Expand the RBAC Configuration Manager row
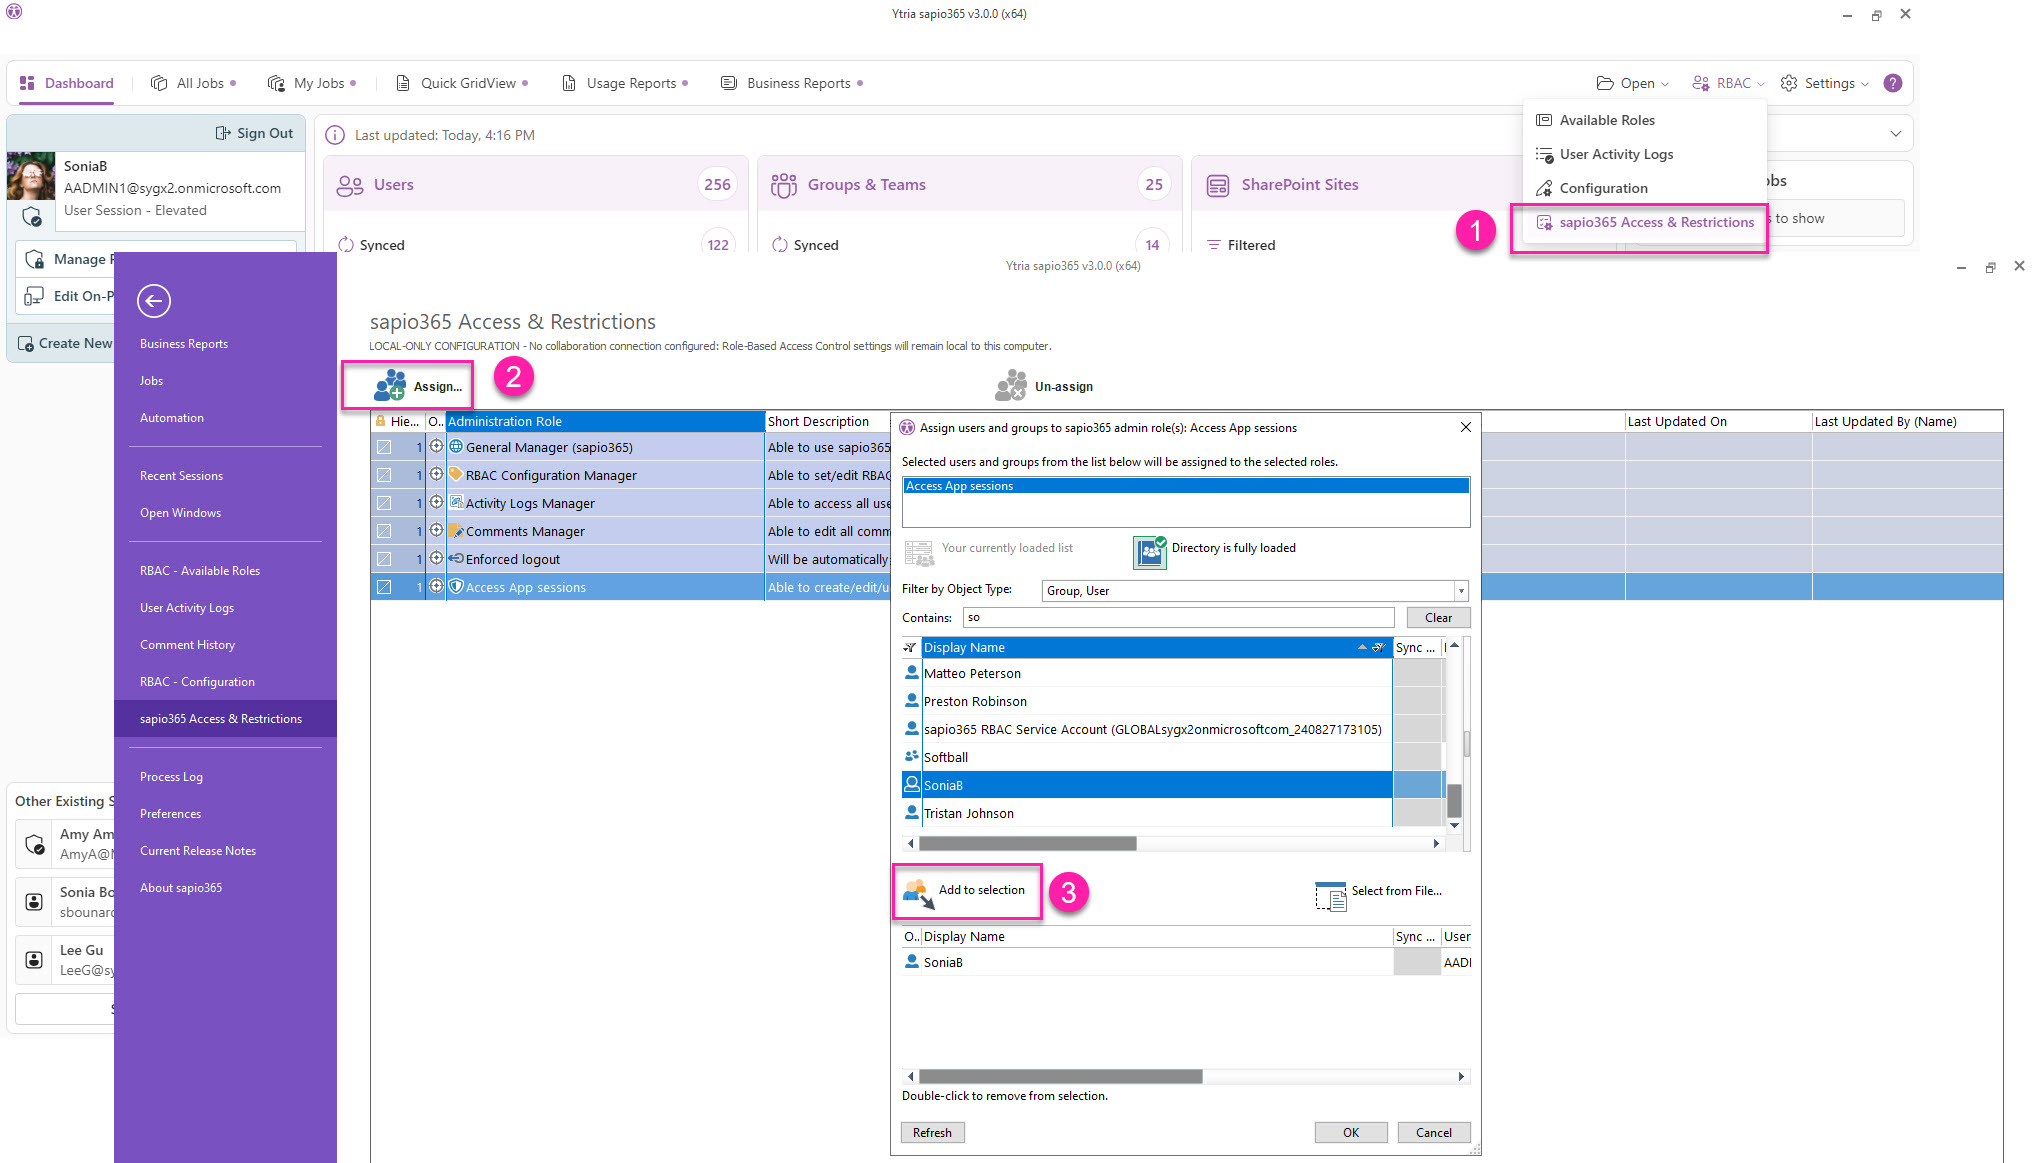The height and width of the screenshot is (1163, 2032). coord(436,474)
